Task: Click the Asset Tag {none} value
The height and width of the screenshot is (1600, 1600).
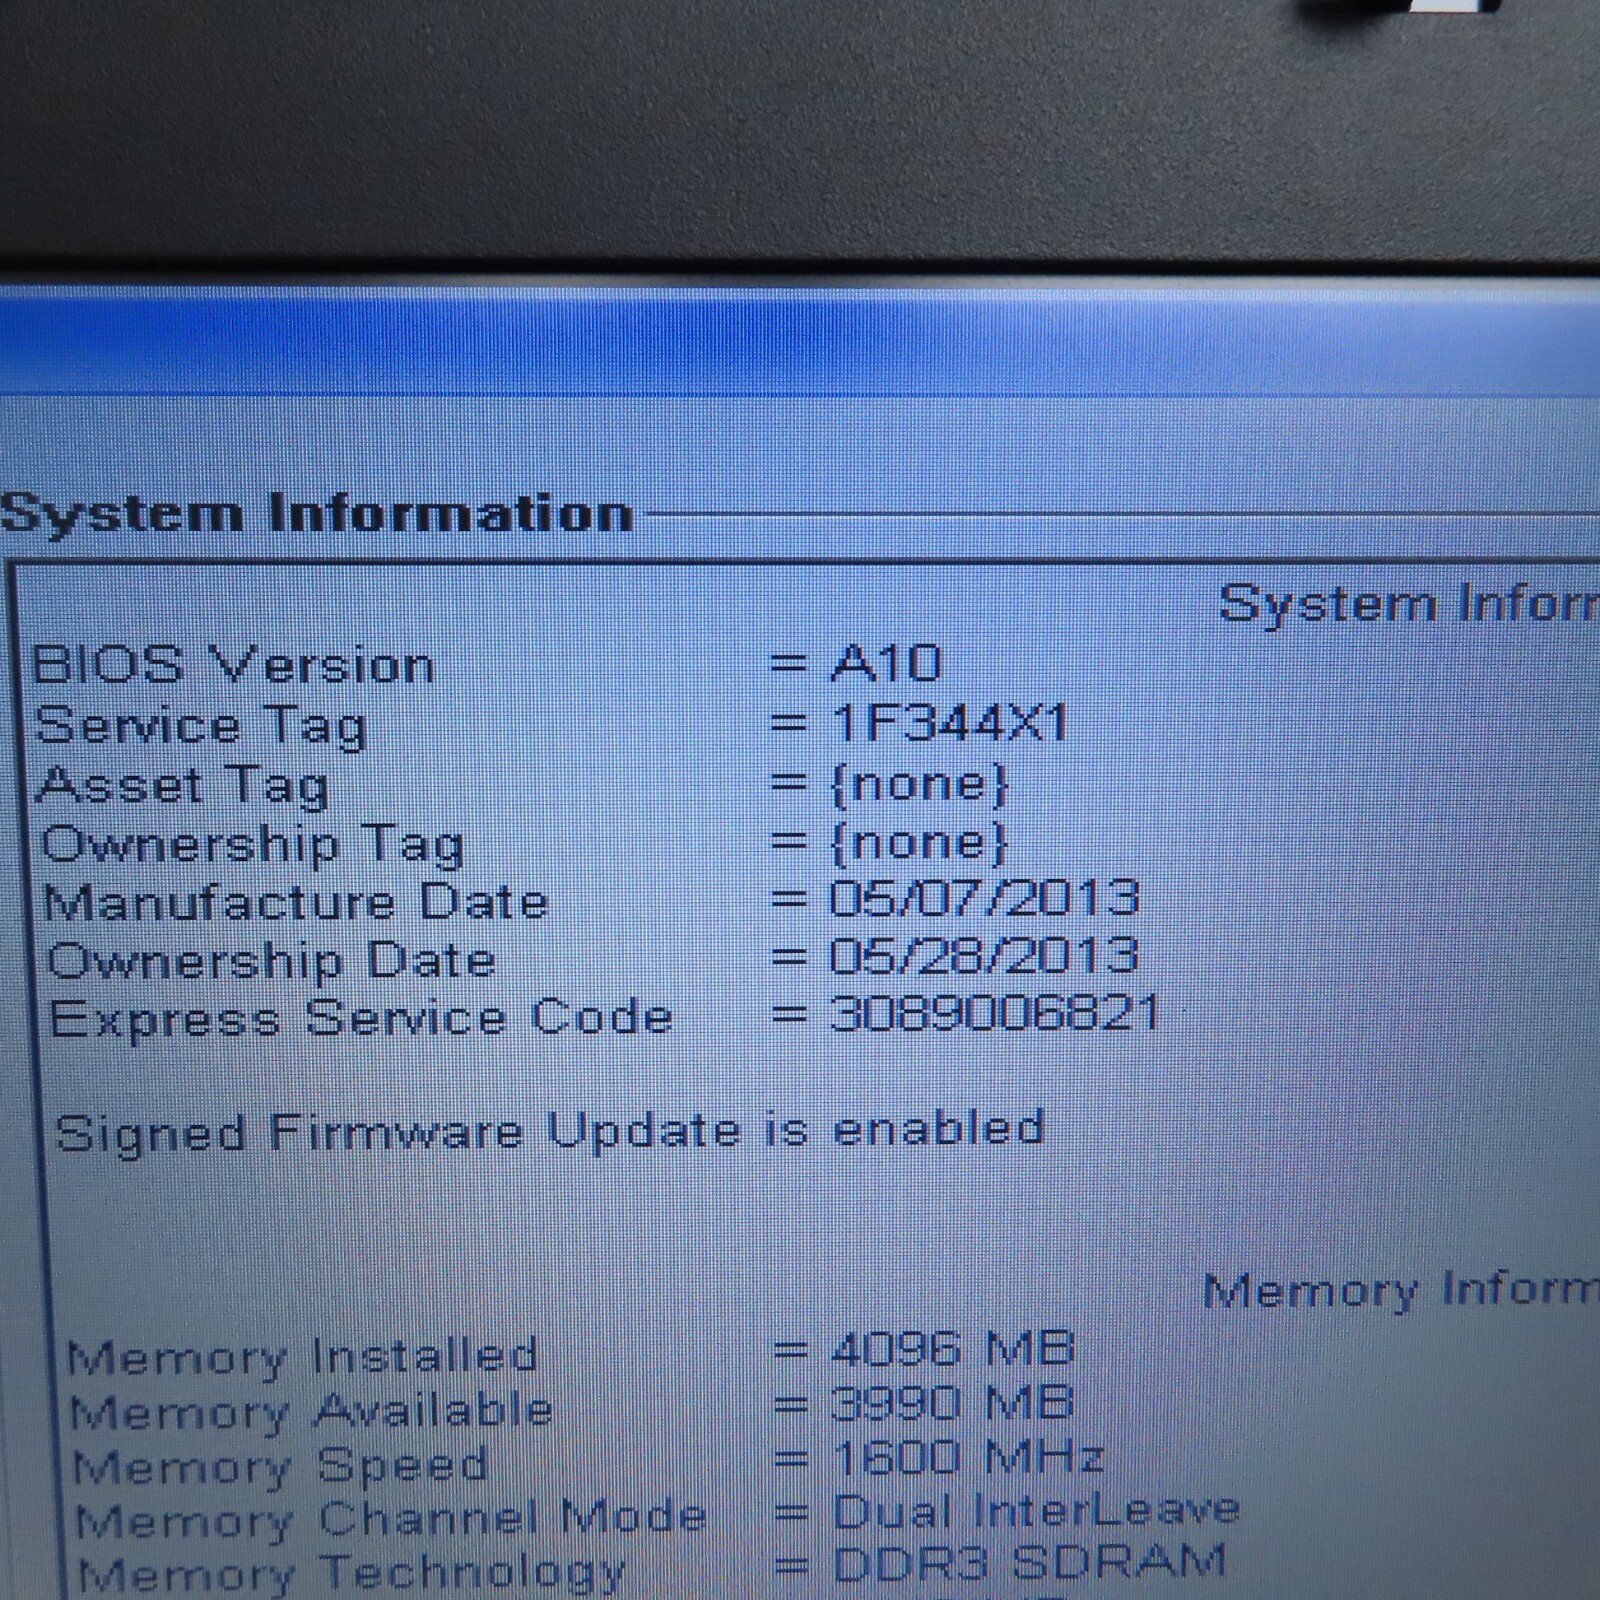Action: [x=918, y=783]
